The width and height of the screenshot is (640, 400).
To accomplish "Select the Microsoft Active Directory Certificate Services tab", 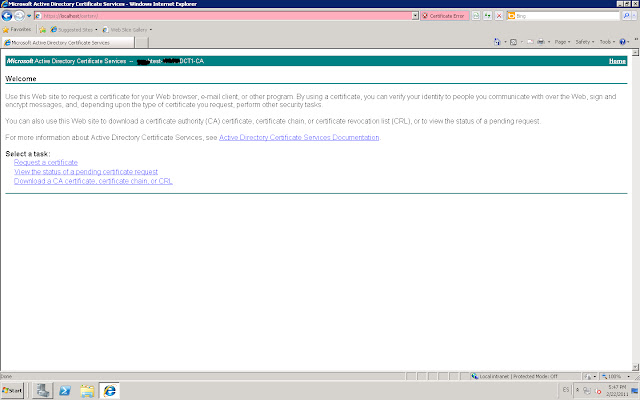I will click(68, 42).
